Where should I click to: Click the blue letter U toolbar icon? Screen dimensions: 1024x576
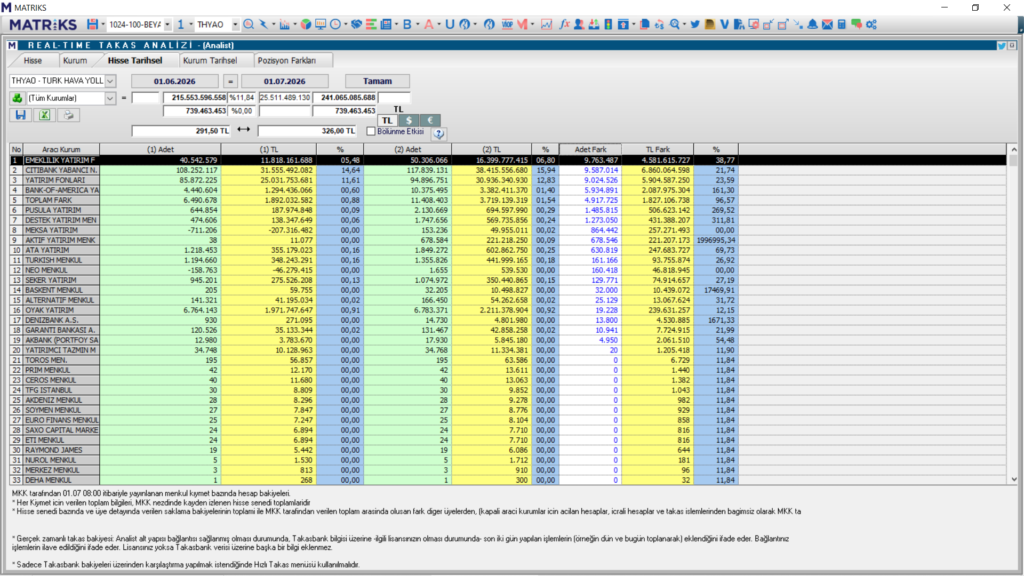[x=449, y=24]
